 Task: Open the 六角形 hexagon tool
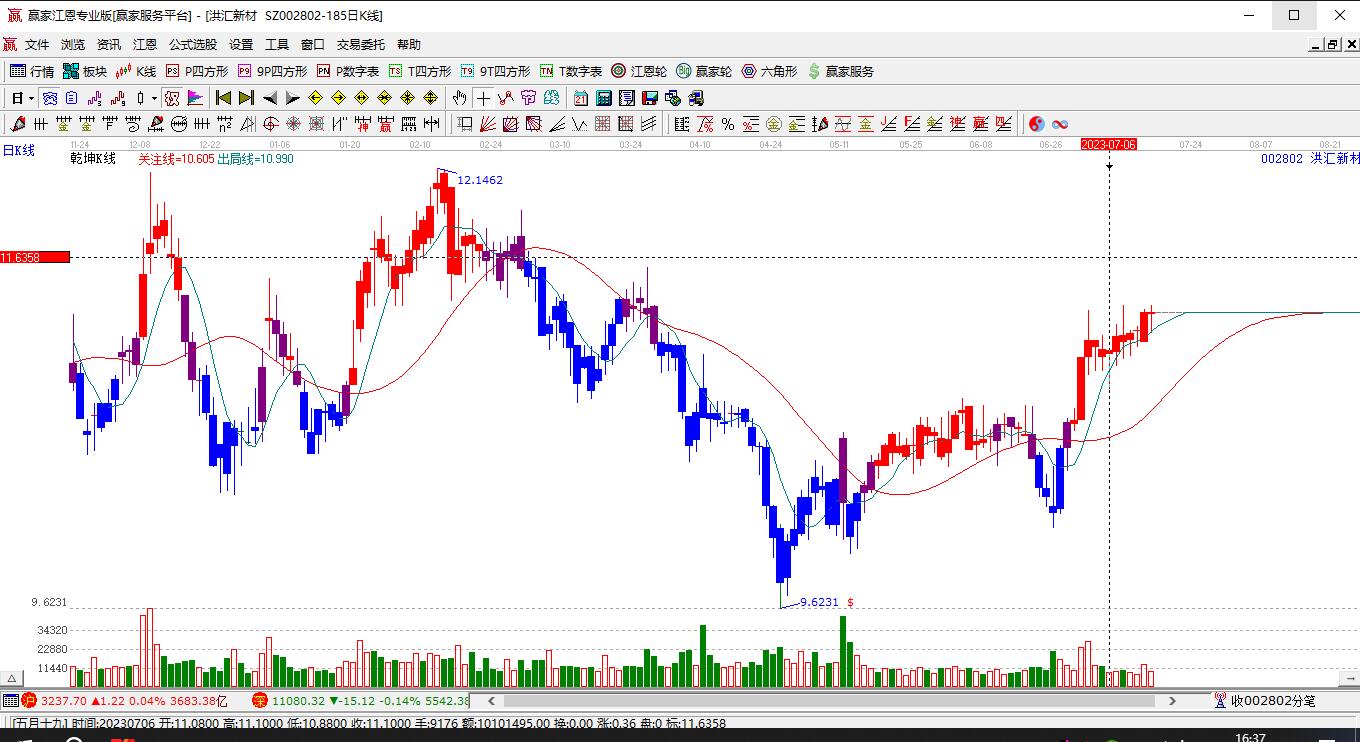[769, 71]
